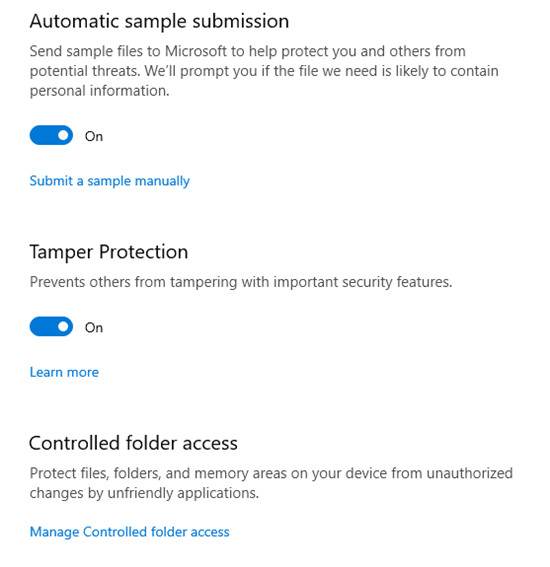Click changes by unfriendly applications text line
550x567 pixels.
pyautogui.click(x=144, y=493)
